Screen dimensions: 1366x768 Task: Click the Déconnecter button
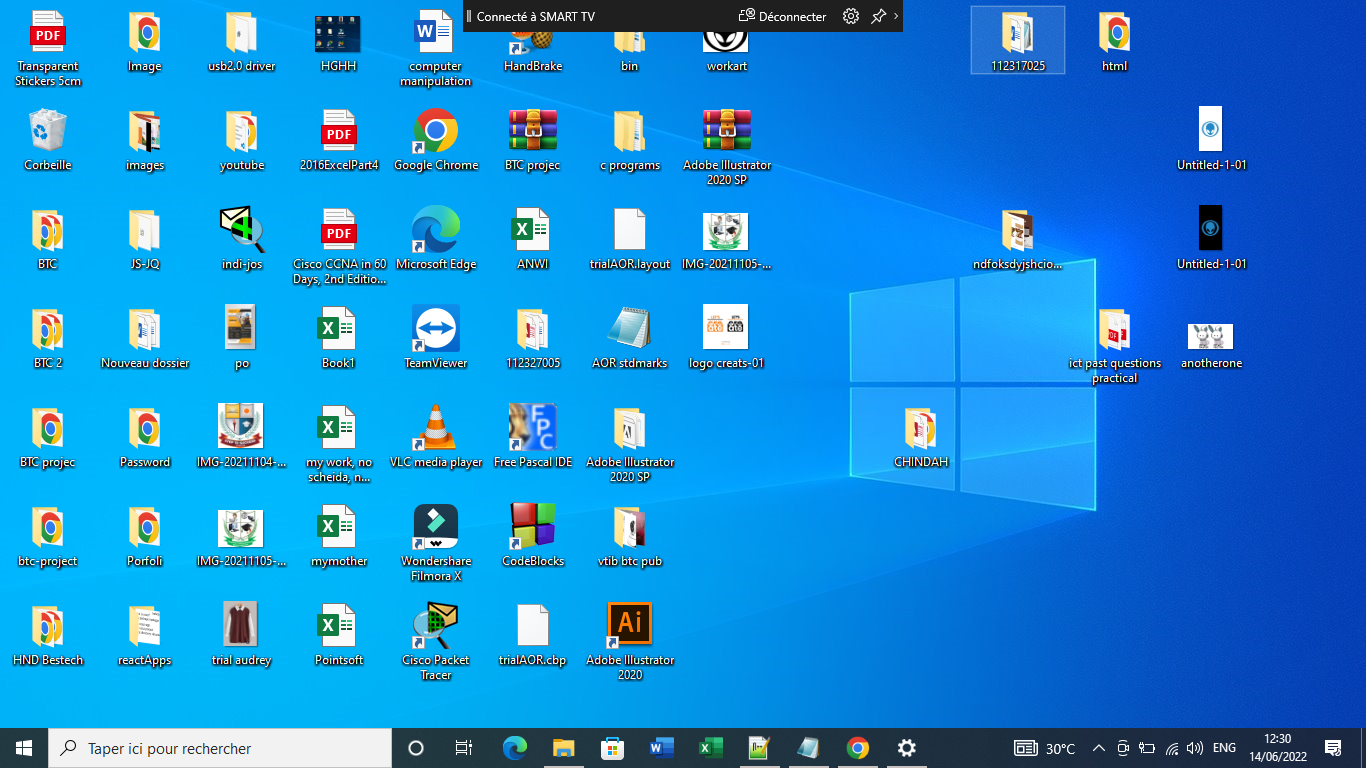(x=782, y=16)
